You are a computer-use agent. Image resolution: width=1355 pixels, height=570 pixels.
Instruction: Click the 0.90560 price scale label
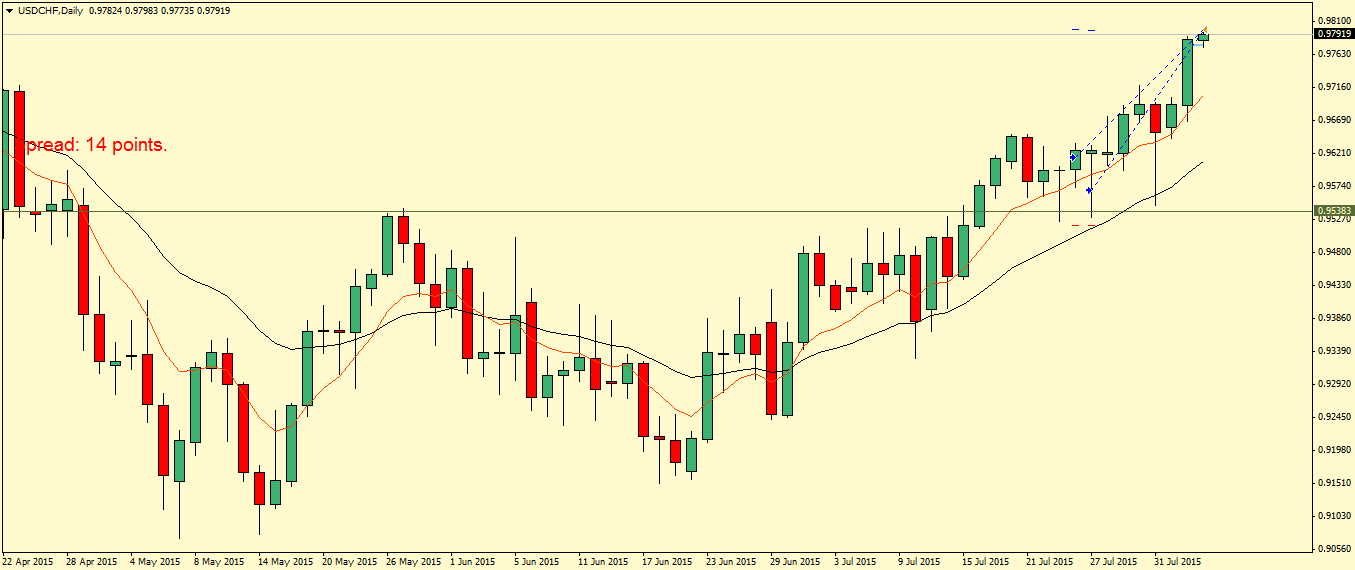coord(1335,548)
